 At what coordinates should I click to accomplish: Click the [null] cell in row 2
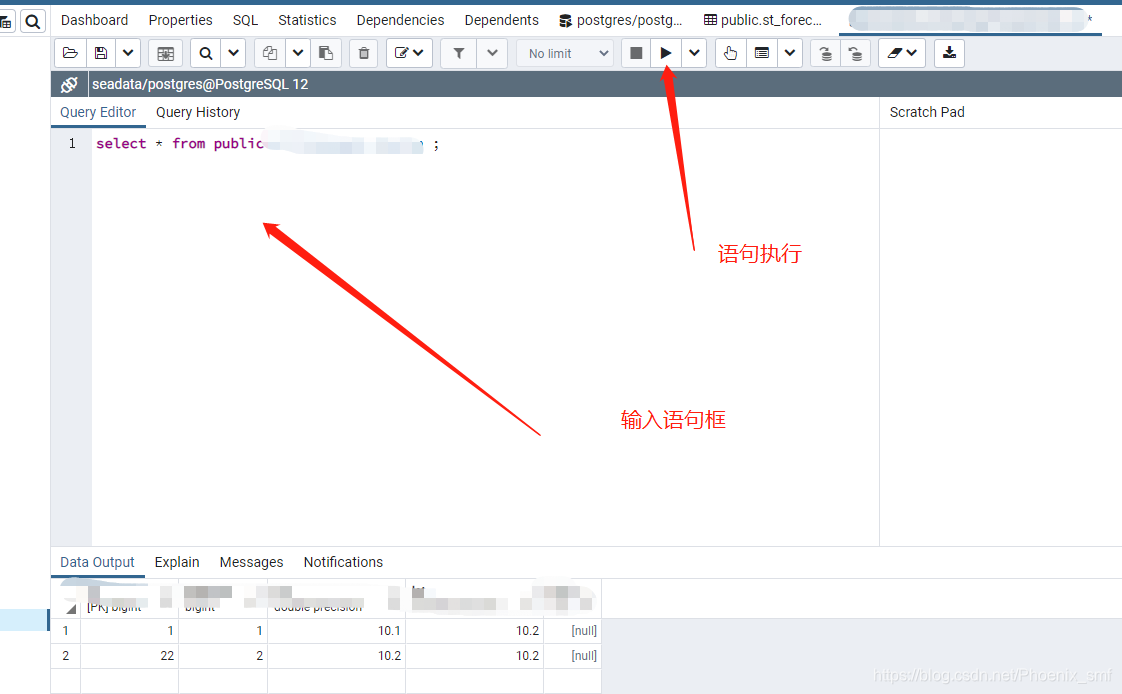(x=572, y=656)
